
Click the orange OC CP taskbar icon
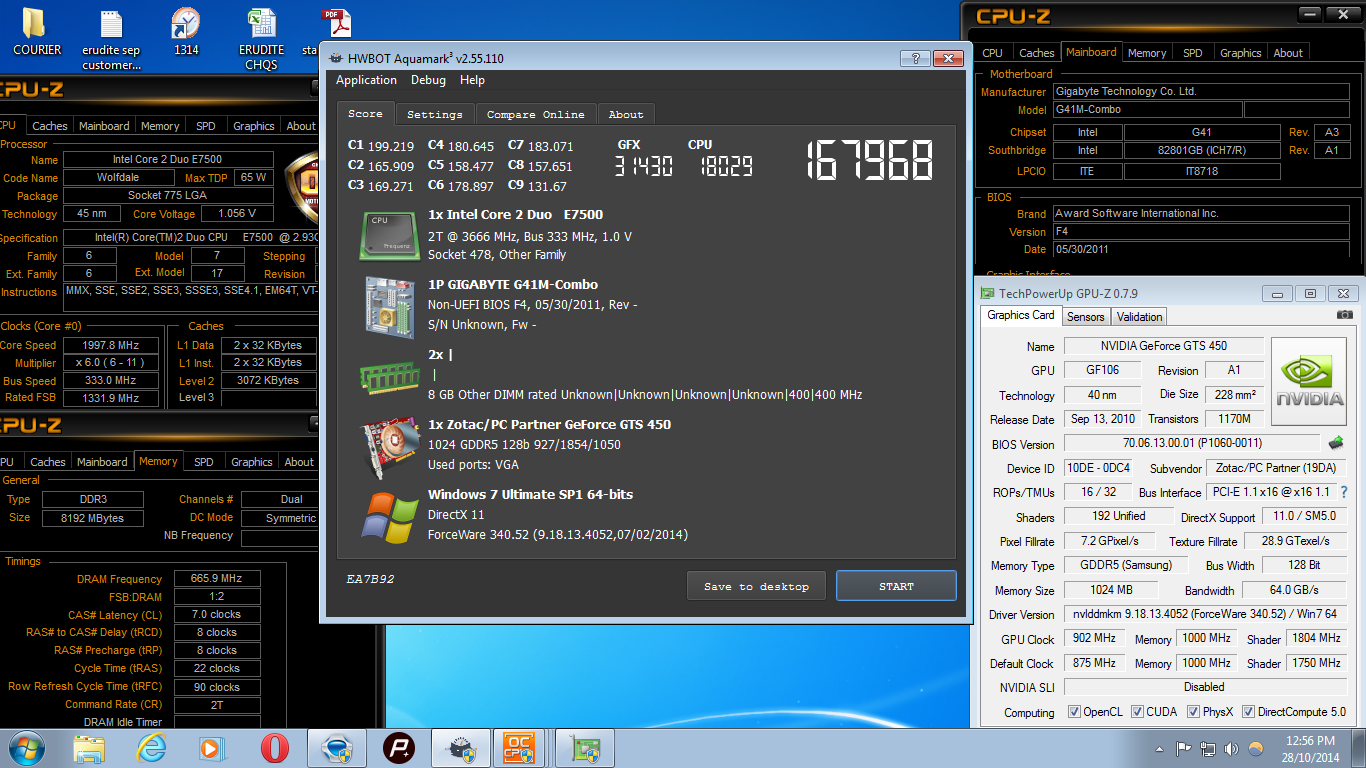point(518,748)
